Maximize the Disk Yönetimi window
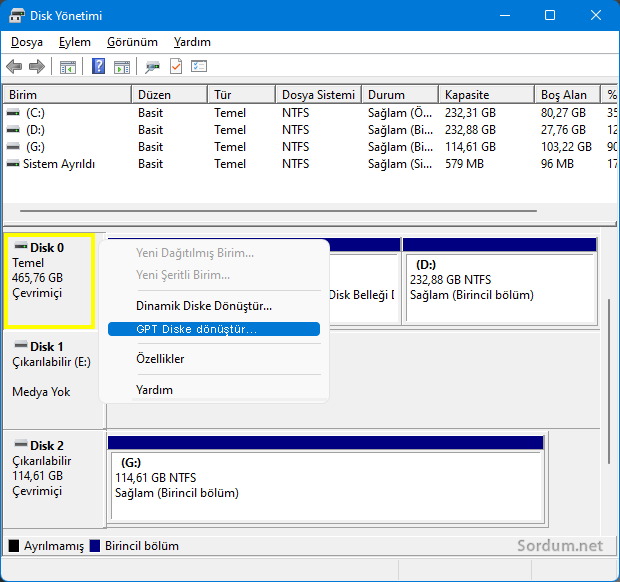The image size is (620, 582). pyautogui.click(x=550, y=15)
